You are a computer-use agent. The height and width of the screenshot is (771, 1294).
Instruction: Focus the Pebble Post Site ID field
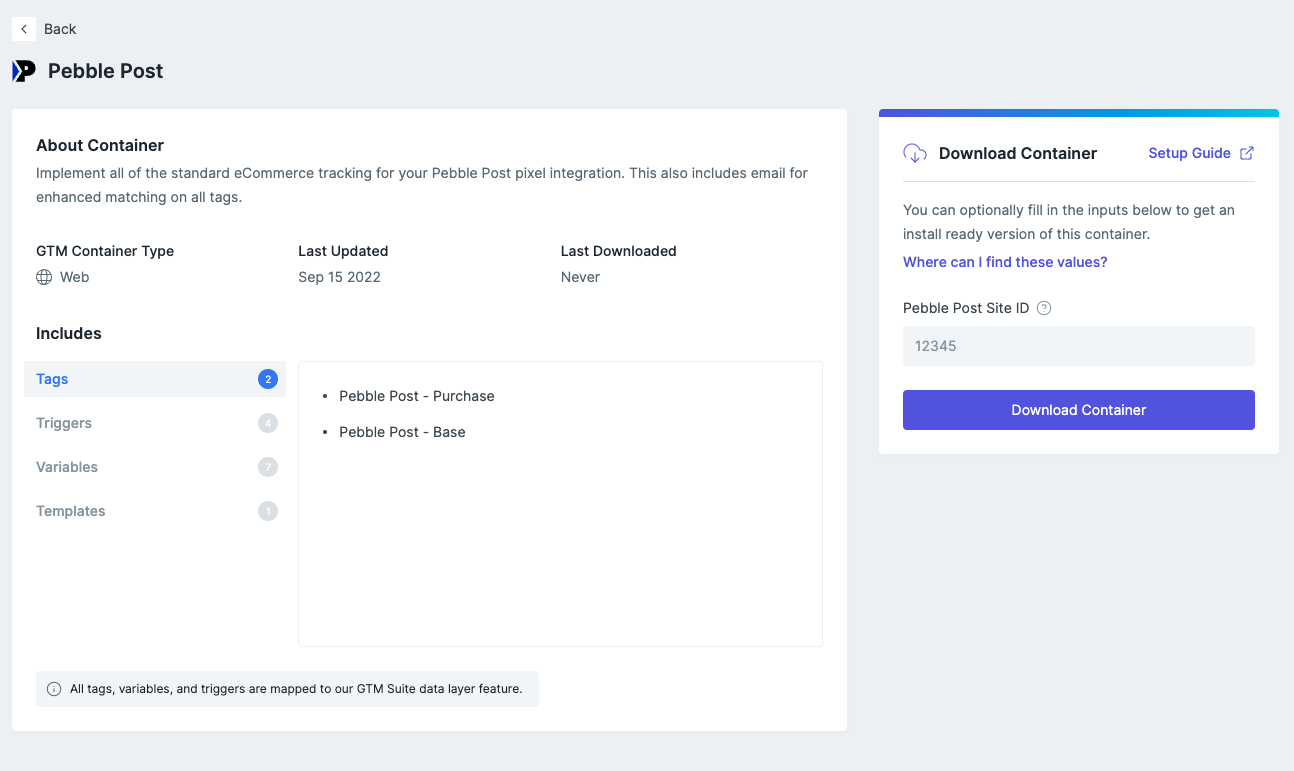coord(1078,346)
